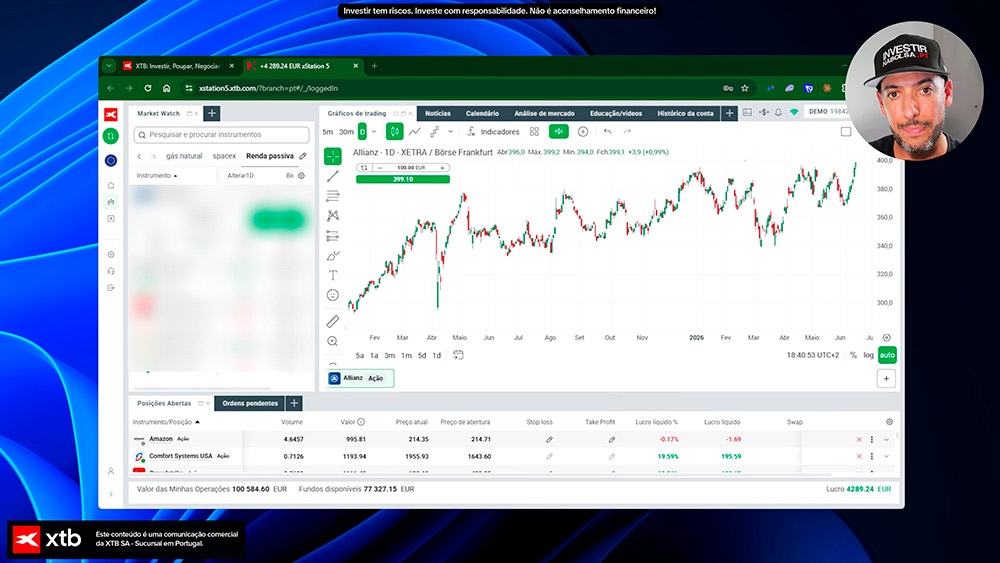Toggle percent scale on chart
1000x563 pixels.
pyautogui.click(x=853, y=355)
